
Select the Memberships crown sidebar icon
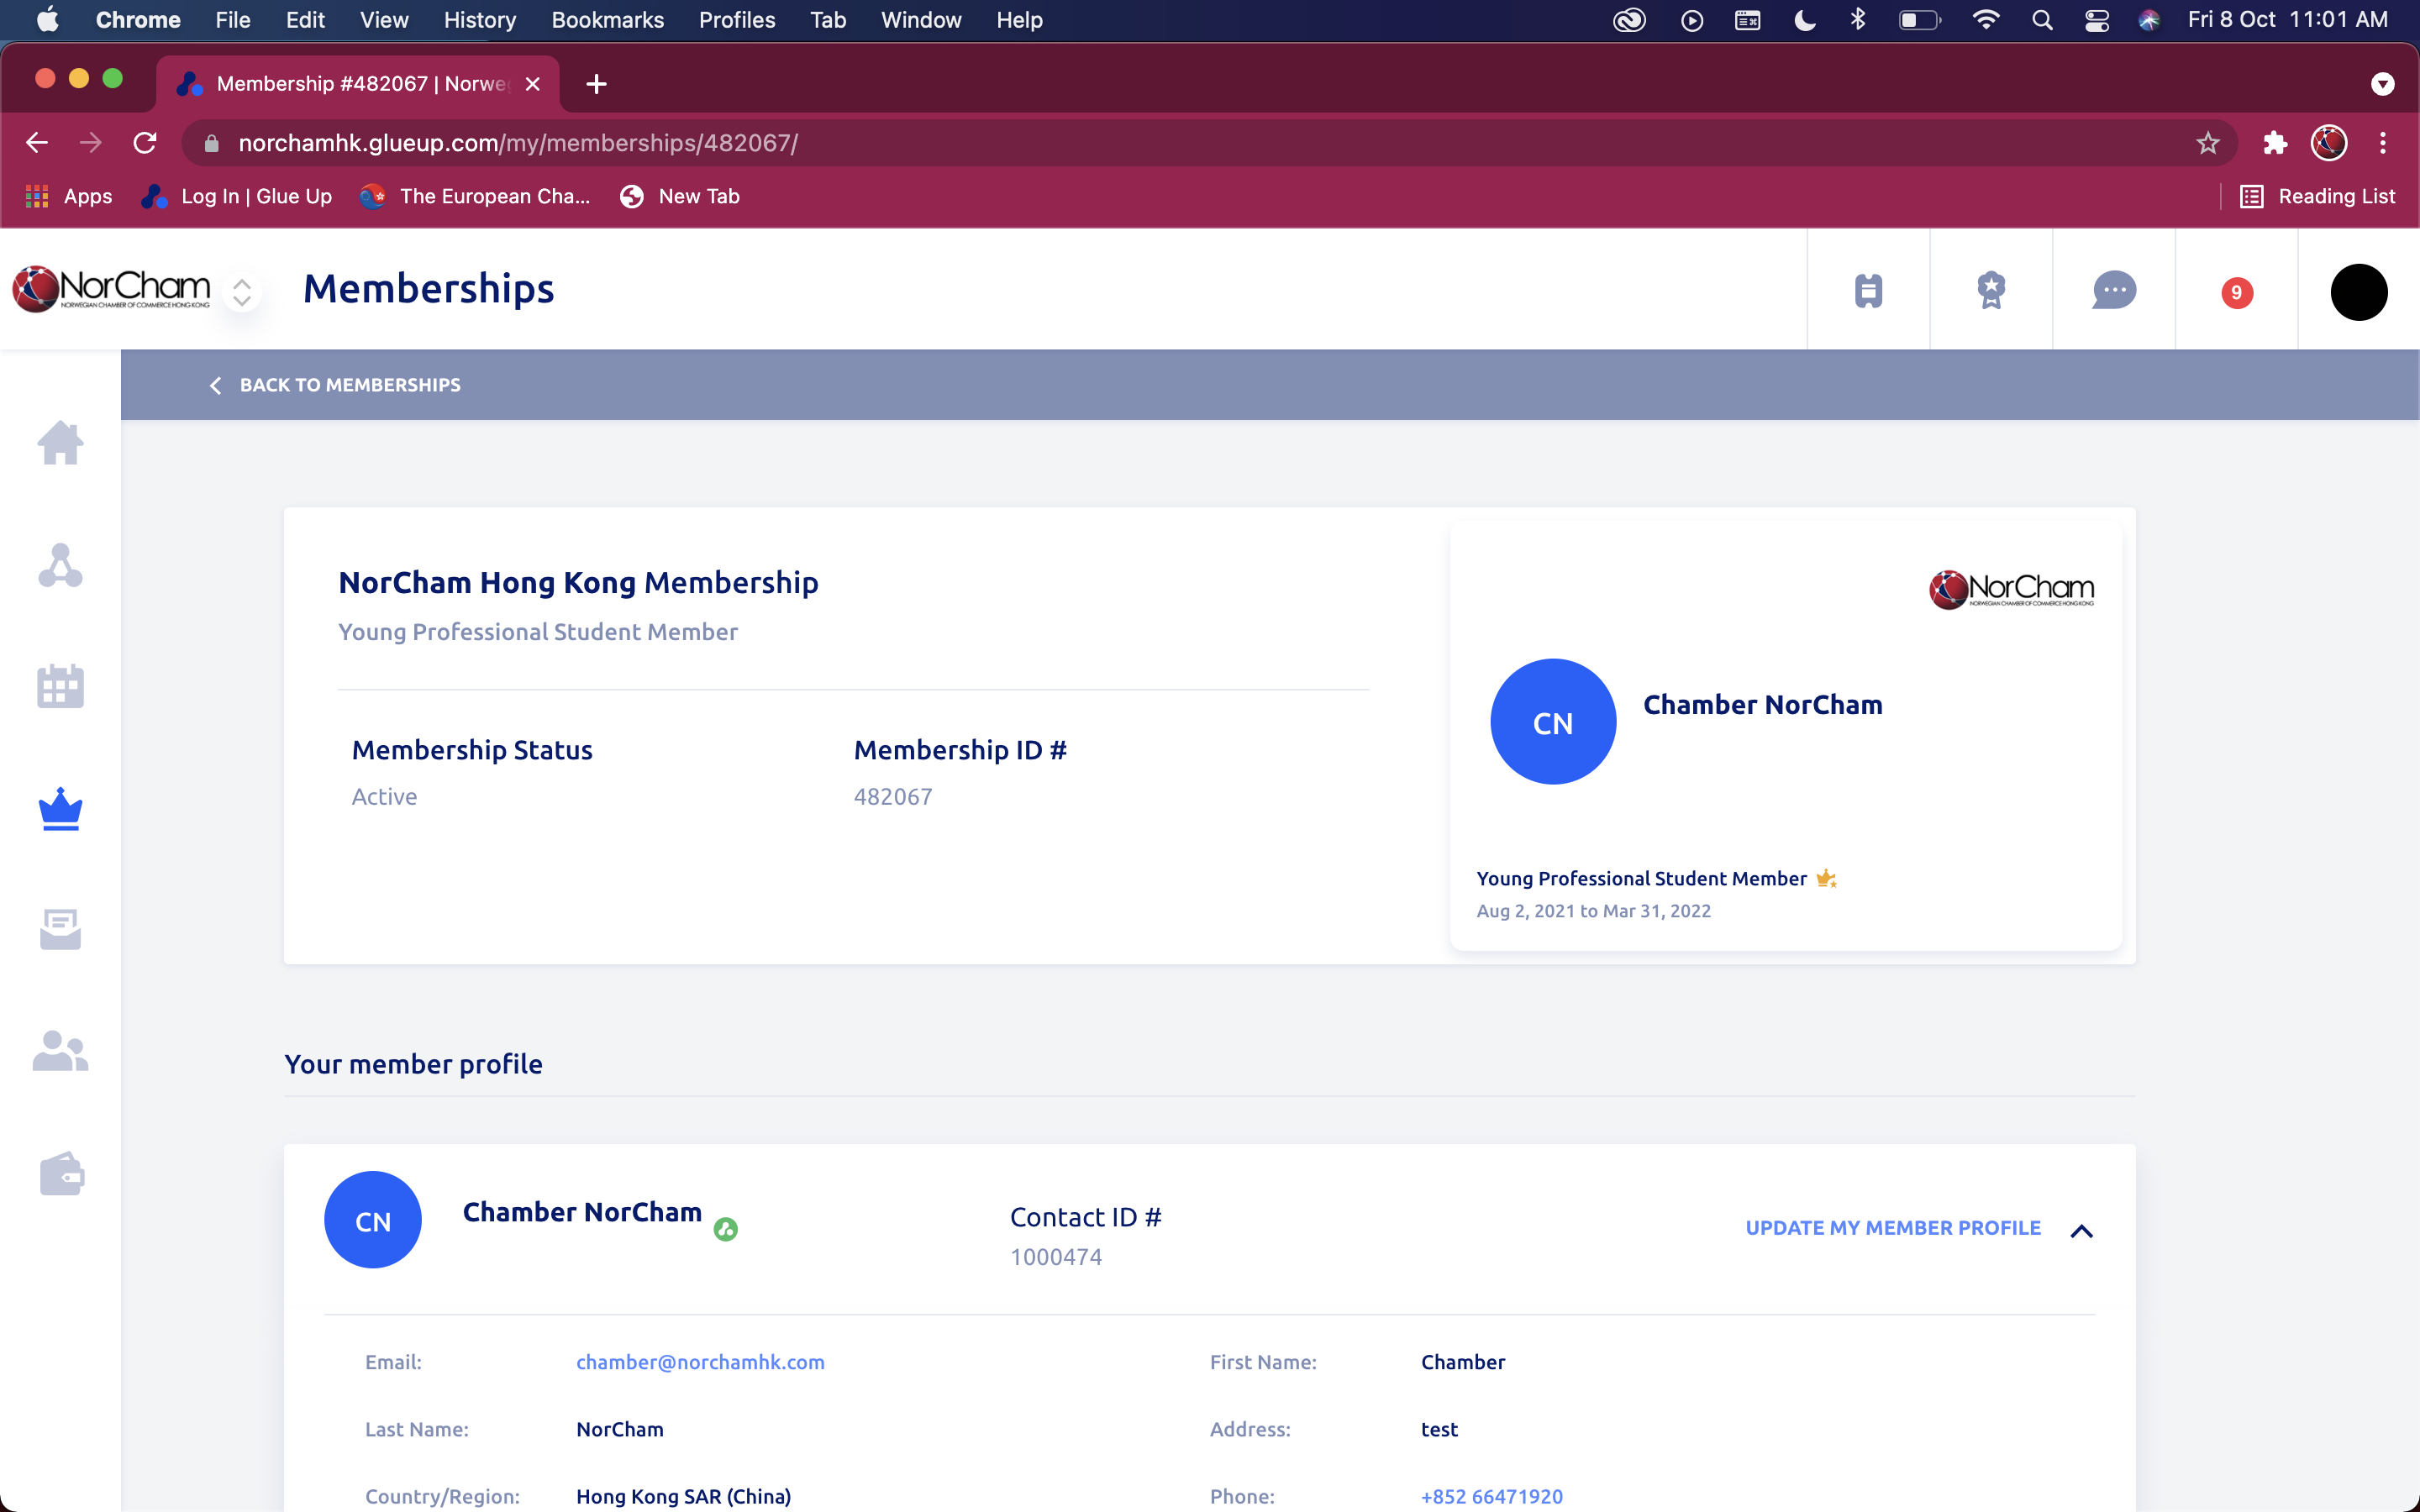(60, 808)
